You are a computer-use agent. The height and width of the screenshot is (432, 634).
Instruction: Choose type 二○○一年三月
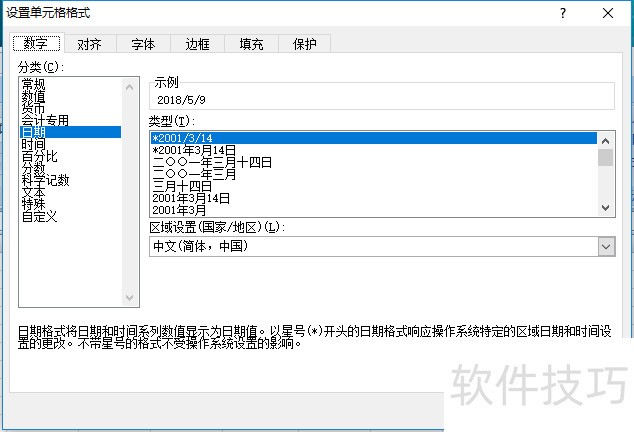pyautogui.click(x=374, y=174)
